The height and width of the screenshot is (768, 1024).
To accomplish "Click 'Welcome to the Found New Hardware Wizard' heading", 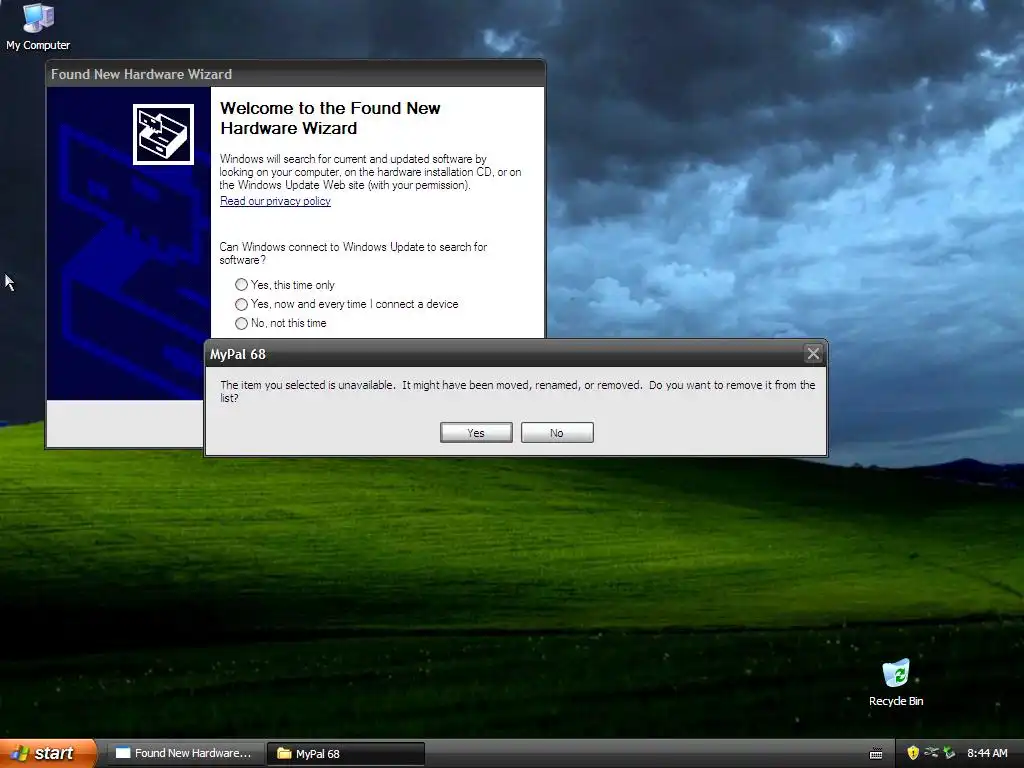I will tap(330, 118).
